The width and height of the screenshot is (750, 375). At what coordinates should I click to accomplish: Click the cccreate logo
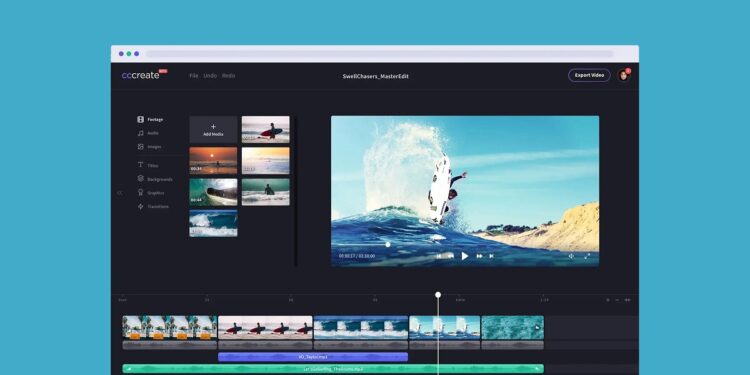pyautogui.click(x=141, y=75)
